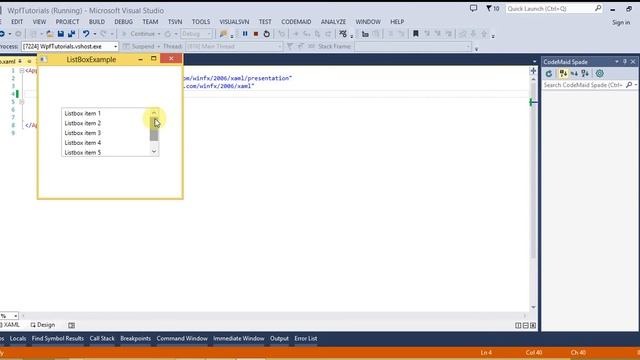Open the Output tab
This screenshot has width=640, height=360.
click(279, 338)
